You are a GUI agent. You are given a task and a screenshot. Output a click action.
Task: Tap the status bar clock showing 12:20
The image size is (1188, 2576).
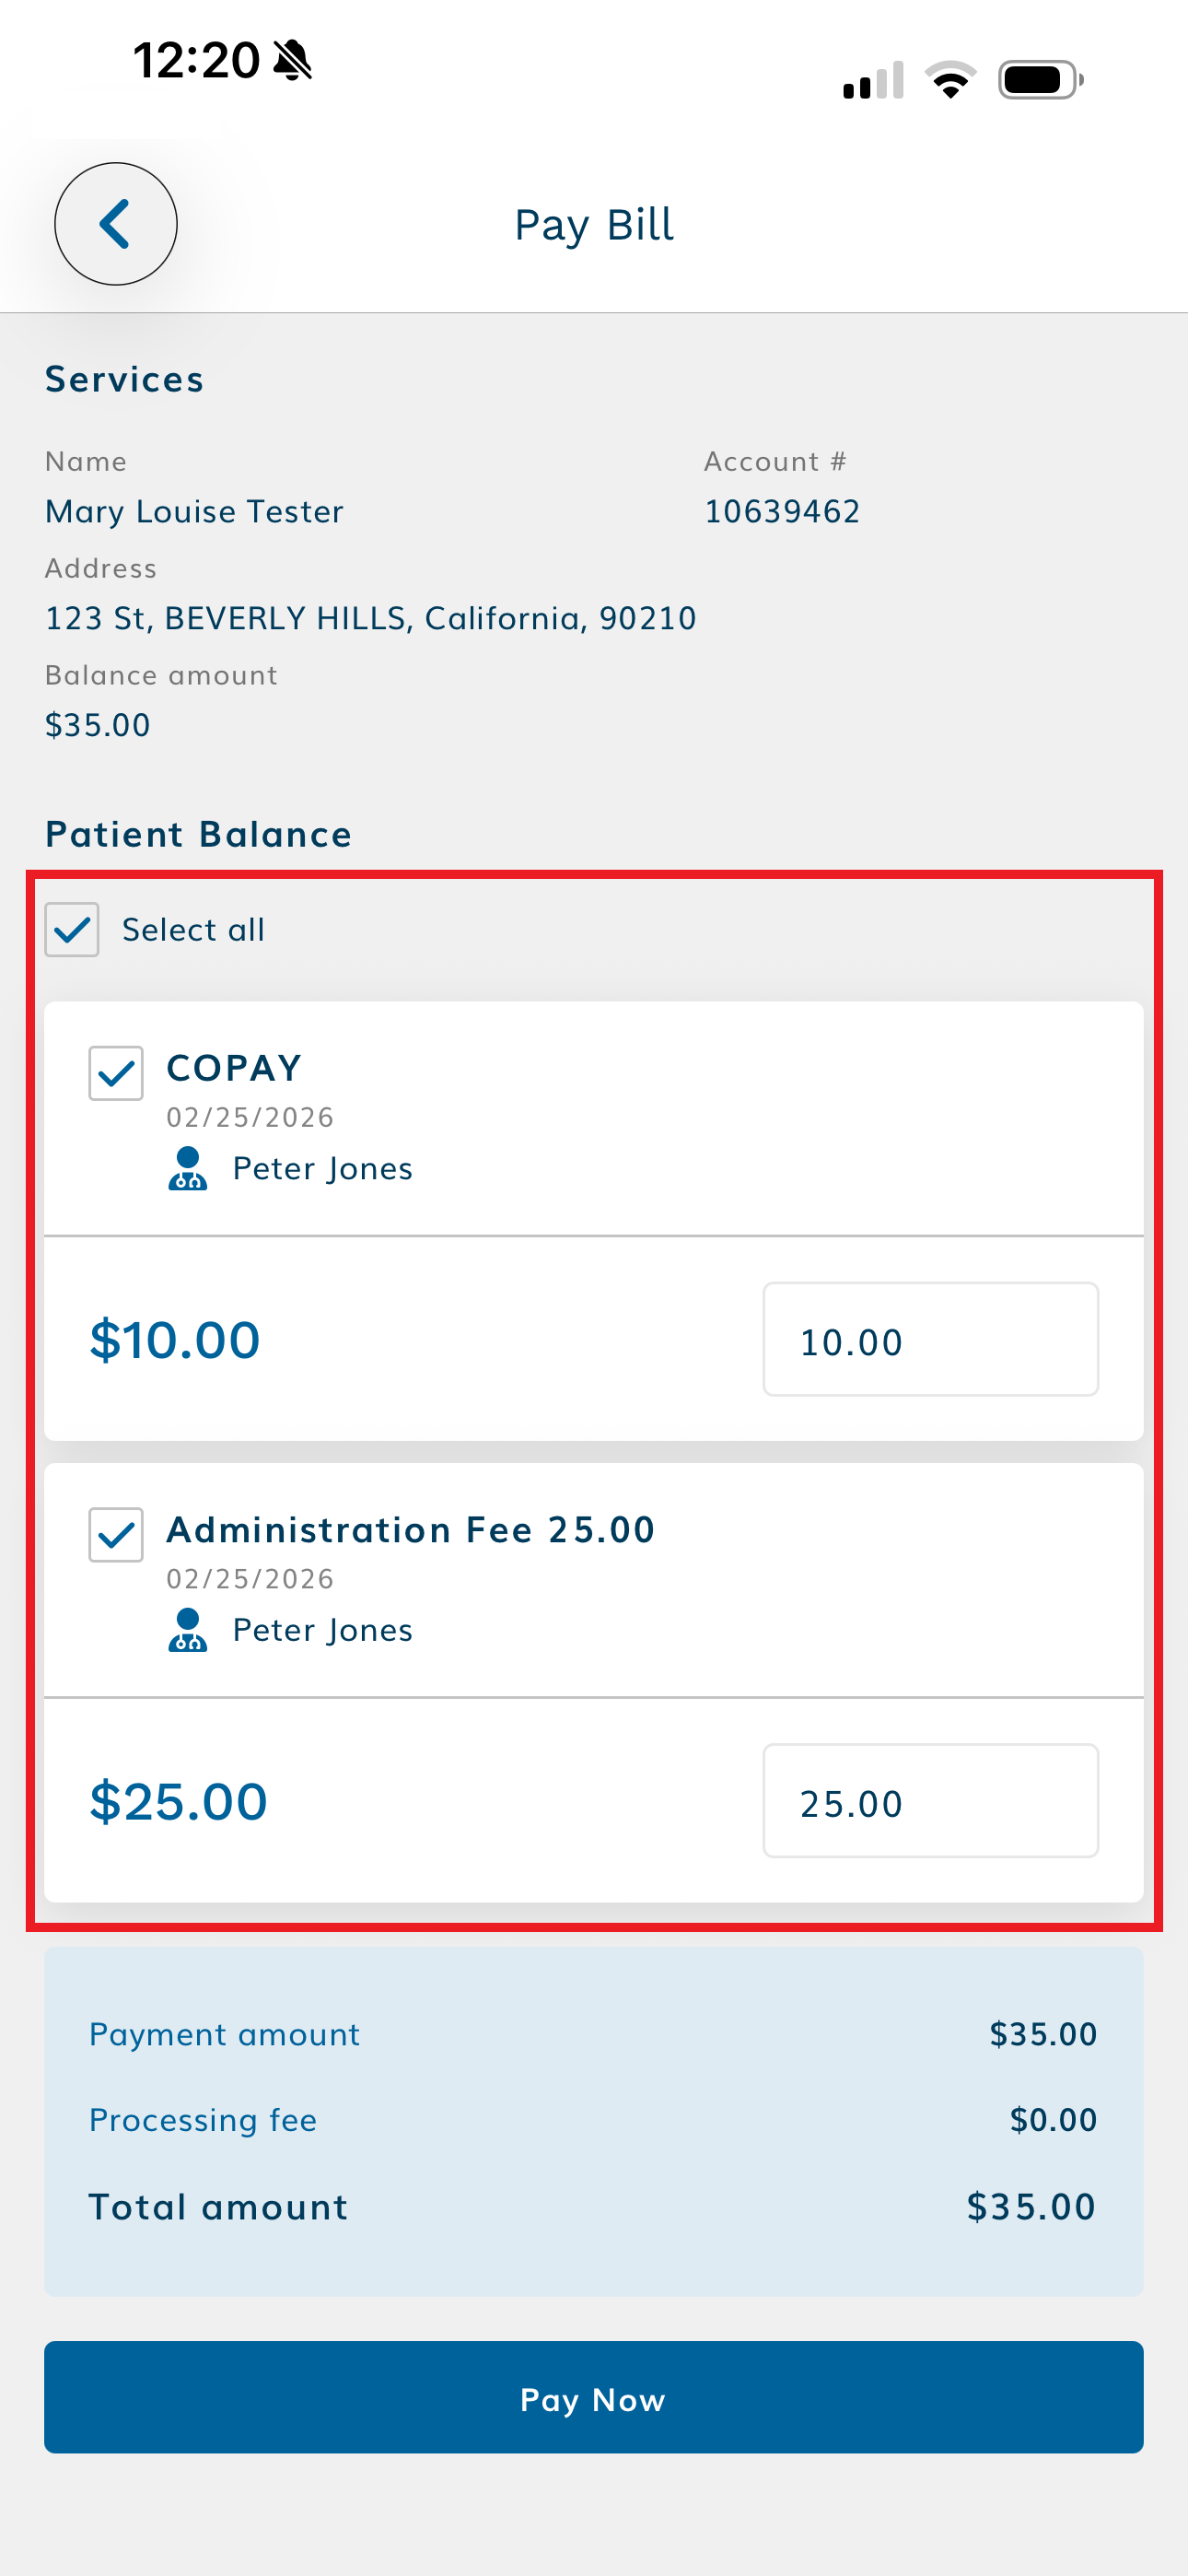click(x=197, y=60)
